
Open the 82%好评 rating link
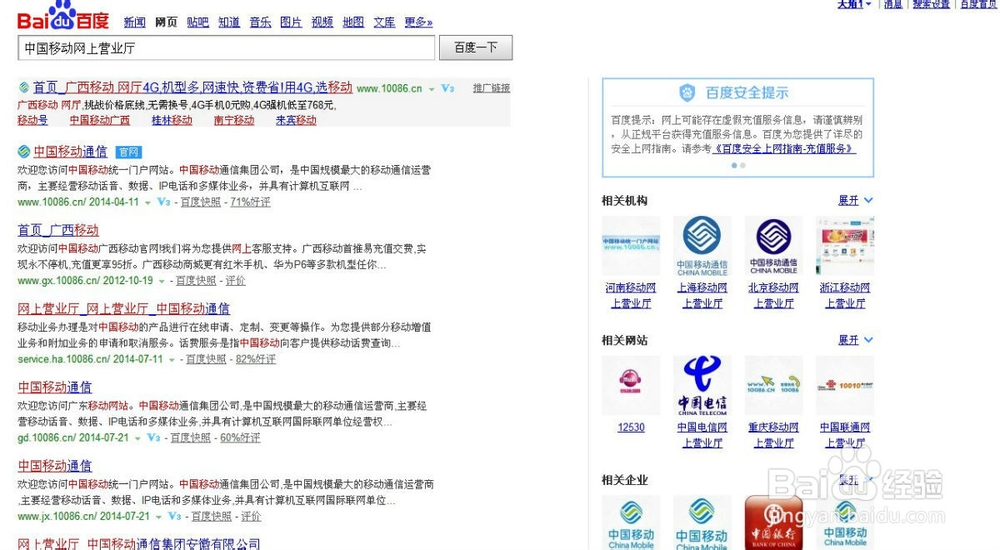point(256,359)
